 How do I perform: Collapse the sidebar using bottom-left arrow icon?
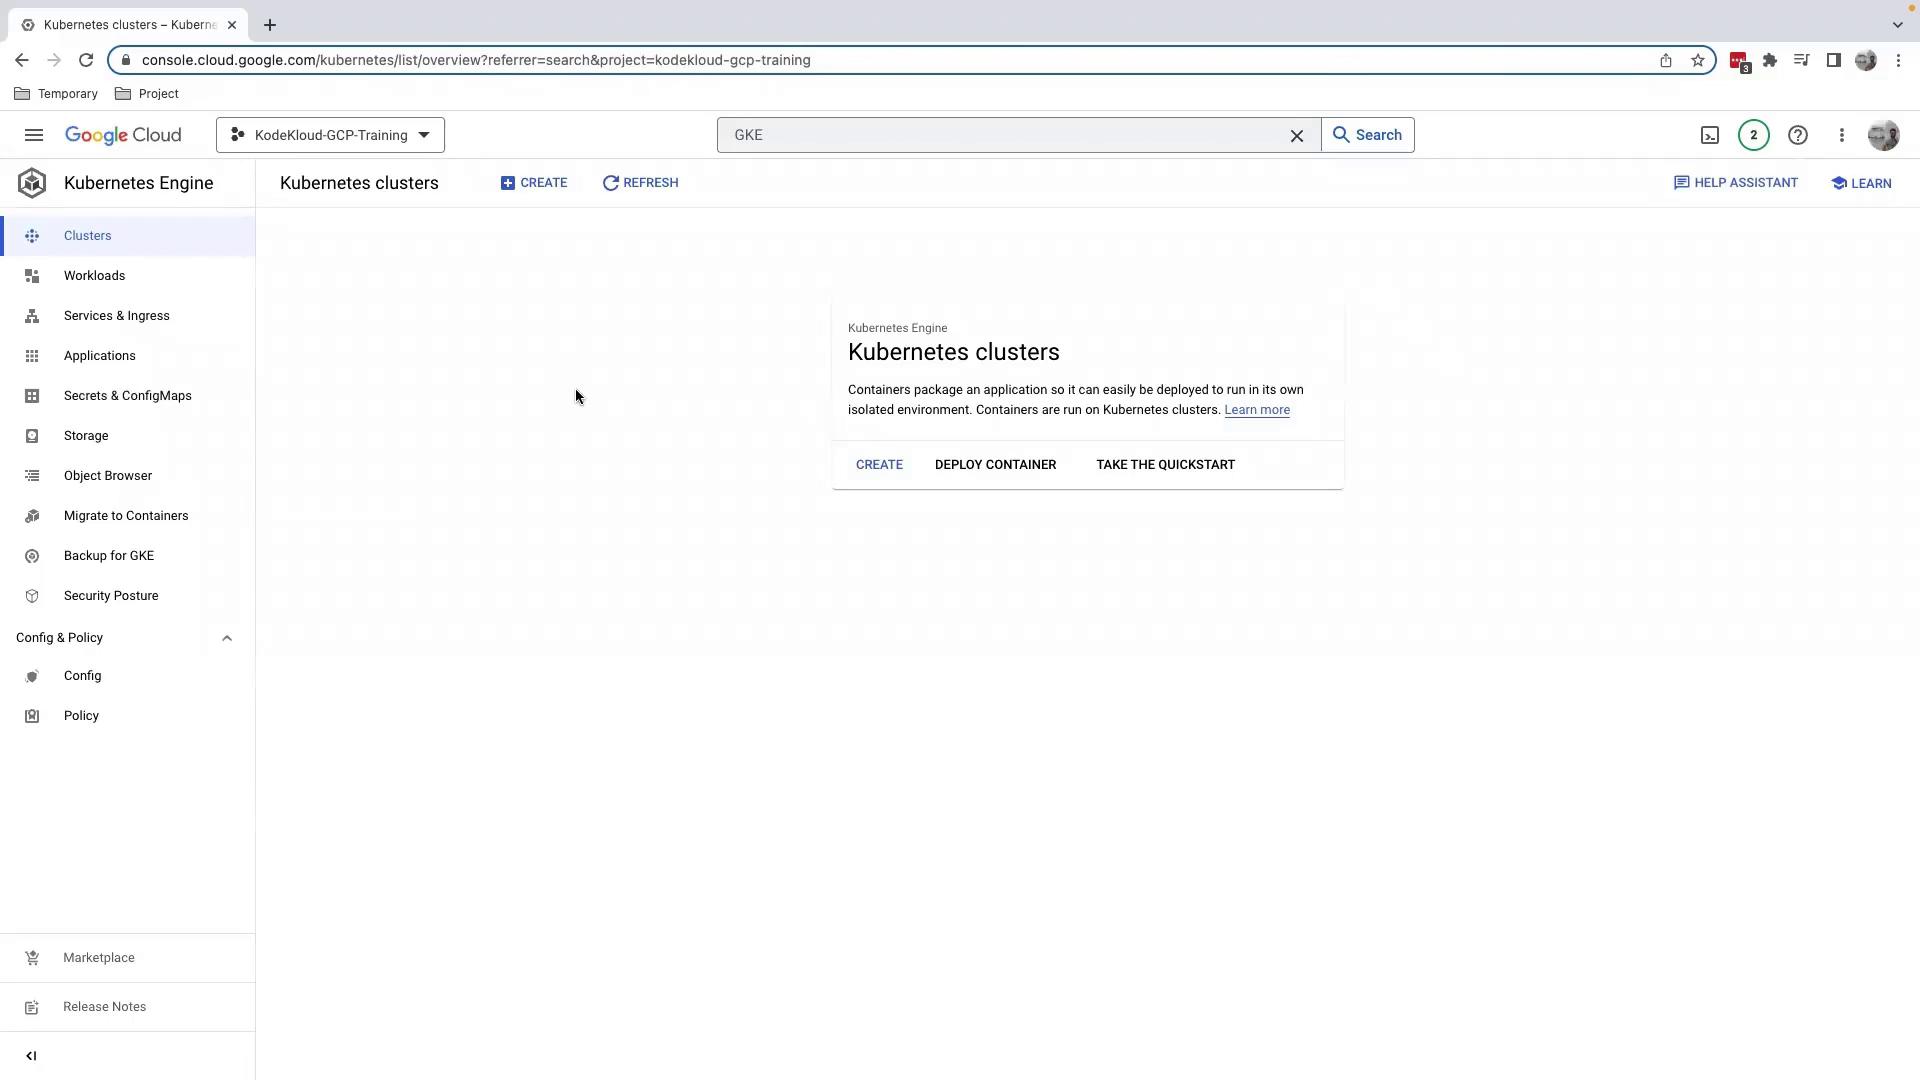tap(31, 1056)
